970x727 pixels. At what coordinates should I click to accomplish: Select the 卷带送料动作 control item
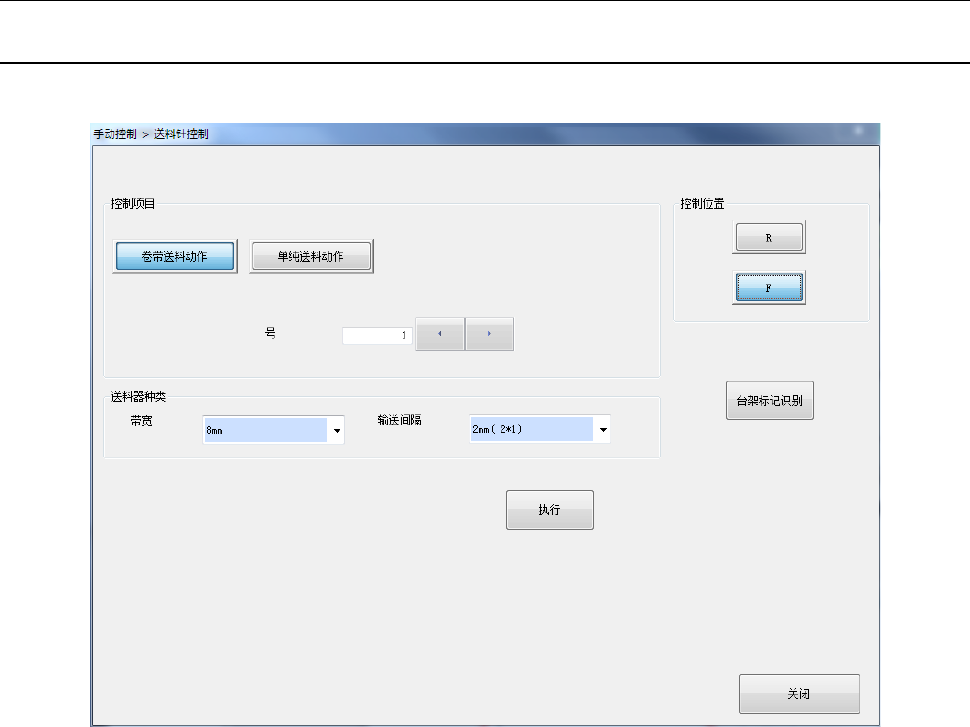click(x=174, y=256)
